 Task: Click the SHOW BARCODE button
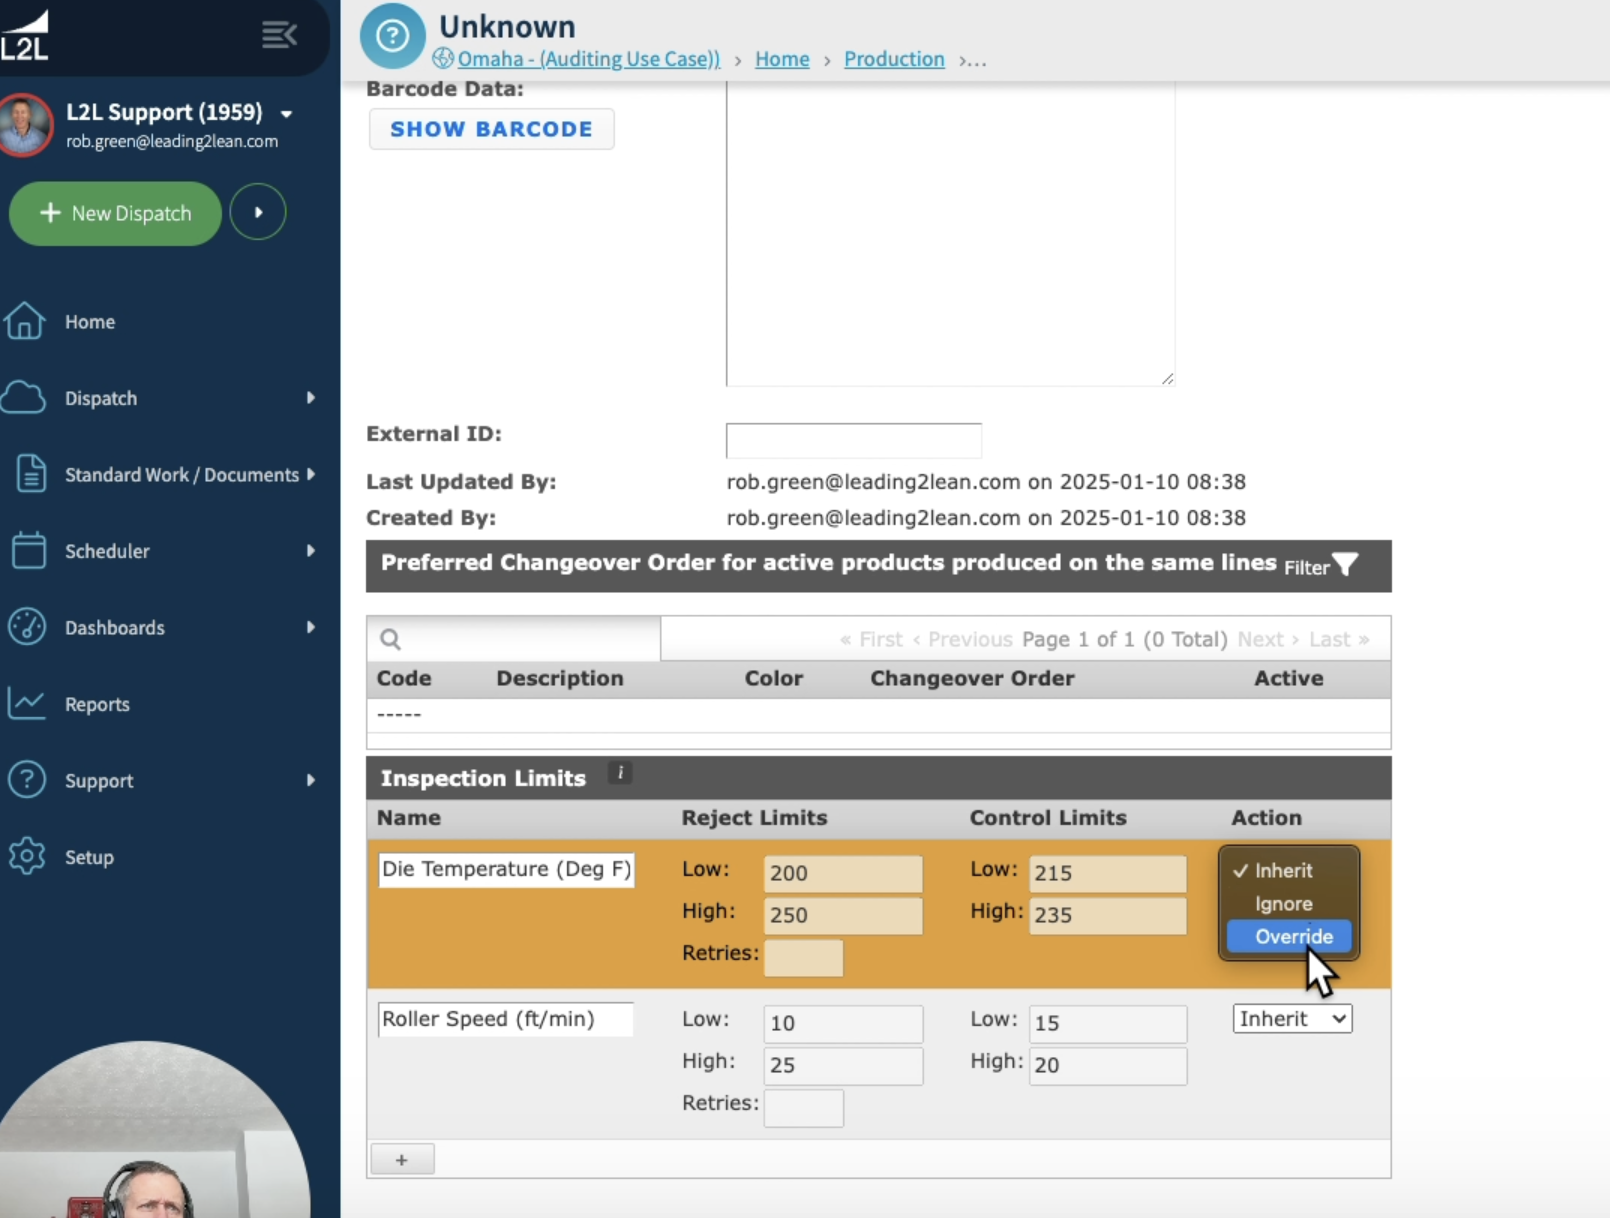click(x=491, y=129)
